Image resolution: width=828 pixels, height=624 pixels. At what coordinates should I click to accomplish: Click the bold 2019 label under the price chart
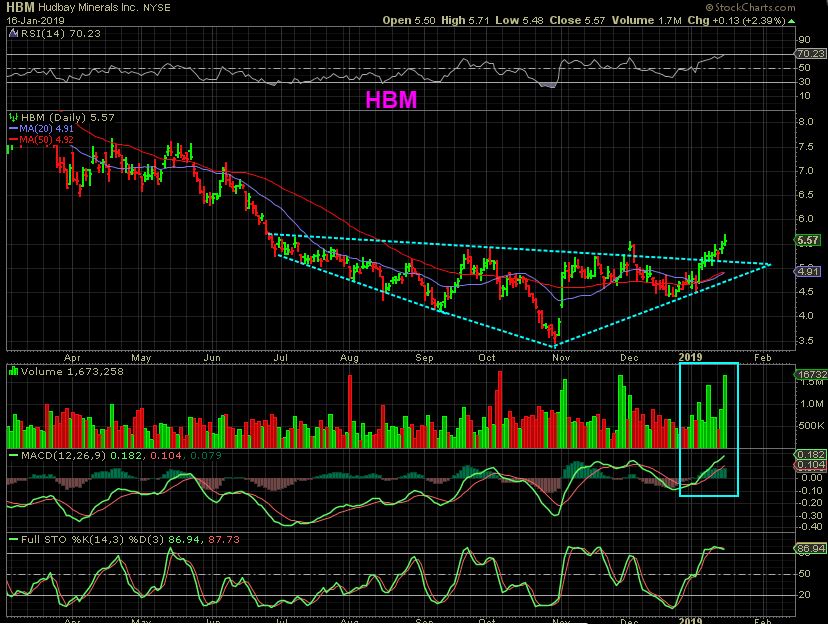click(690, 357)
